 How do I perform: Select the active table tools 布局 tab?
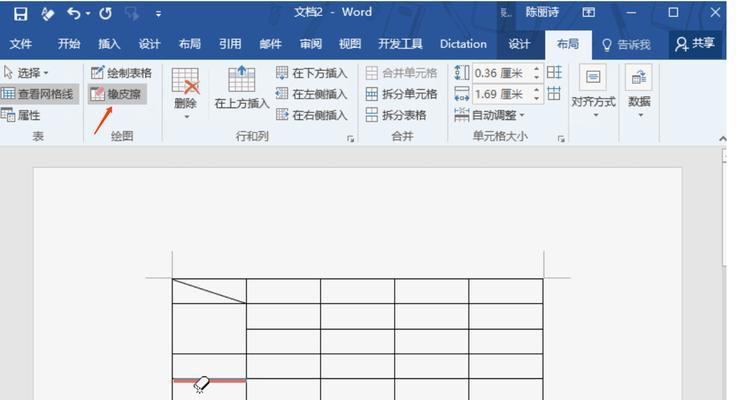(568, 44)
